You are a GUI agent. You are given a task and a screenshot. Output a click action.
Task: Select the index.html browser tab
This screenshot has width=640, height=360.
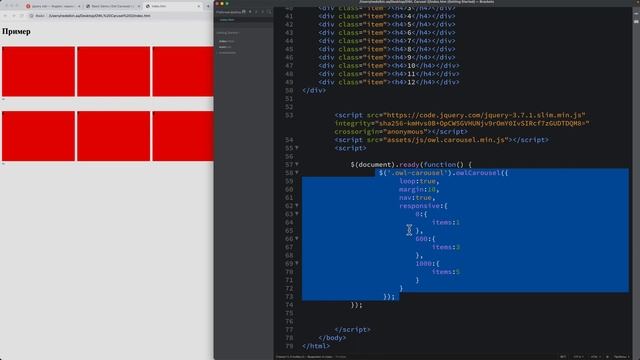point(173,6)
